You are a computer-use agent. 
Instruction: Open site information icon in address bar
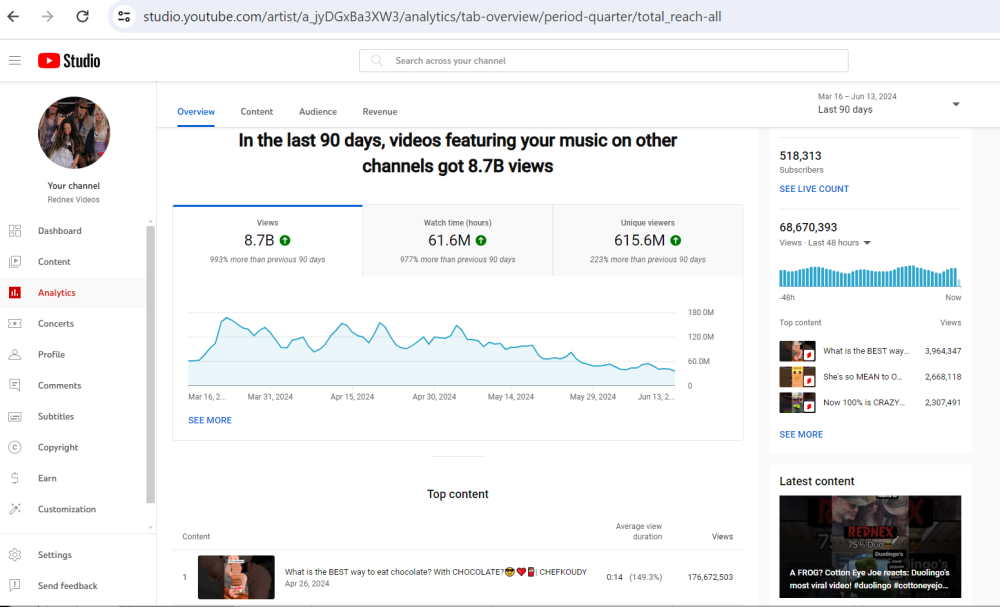click(x=124, y=17)
